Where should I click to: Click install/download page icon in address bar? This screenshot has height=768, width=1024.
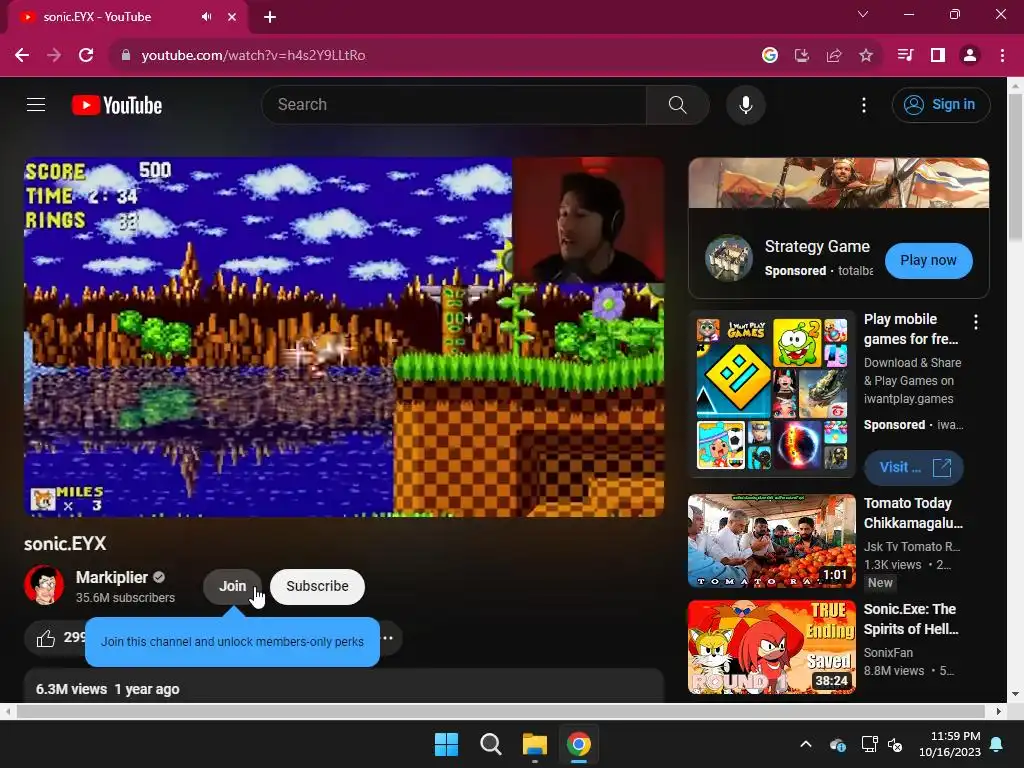[x=801, y=56]
